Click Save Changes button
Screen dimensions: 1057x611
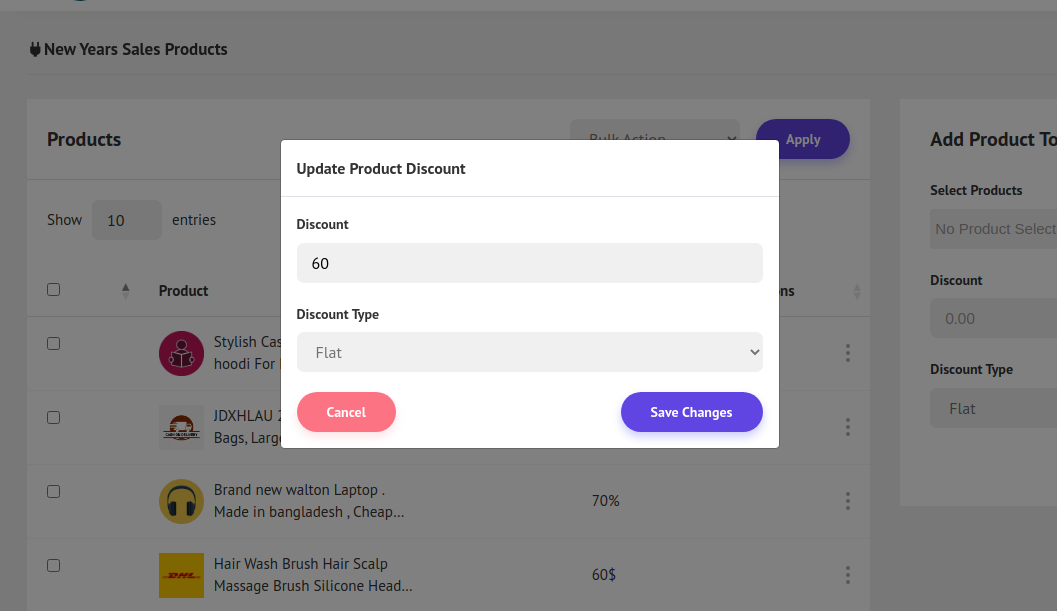click(x=691, y=412)
